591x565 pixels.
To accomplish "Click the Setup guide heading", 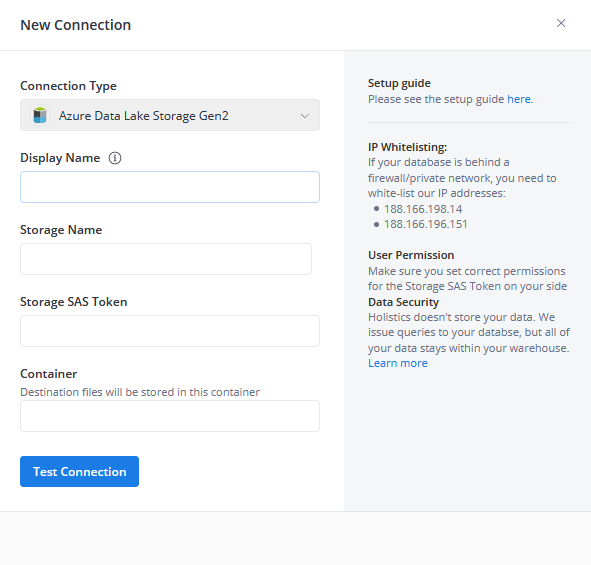I will pos(399,83).
